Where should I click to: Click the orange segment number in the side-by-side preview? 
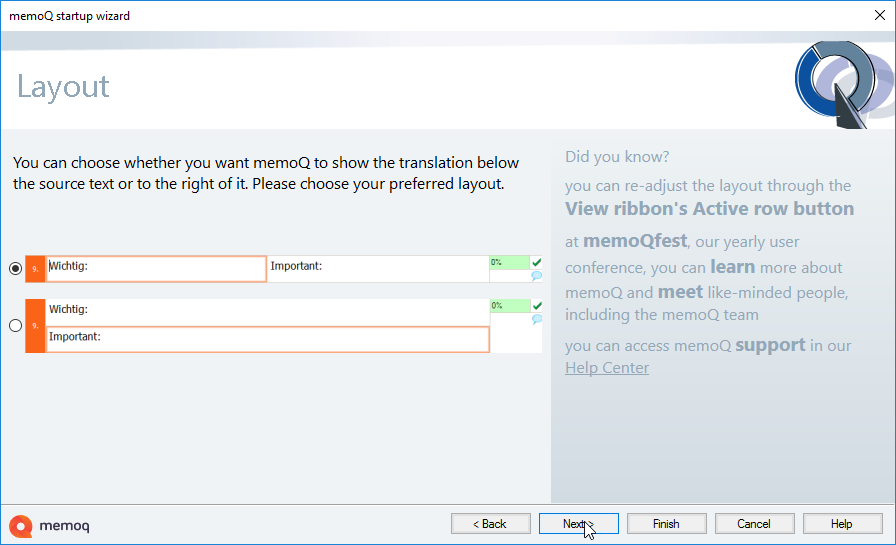[x=35, y=269]
